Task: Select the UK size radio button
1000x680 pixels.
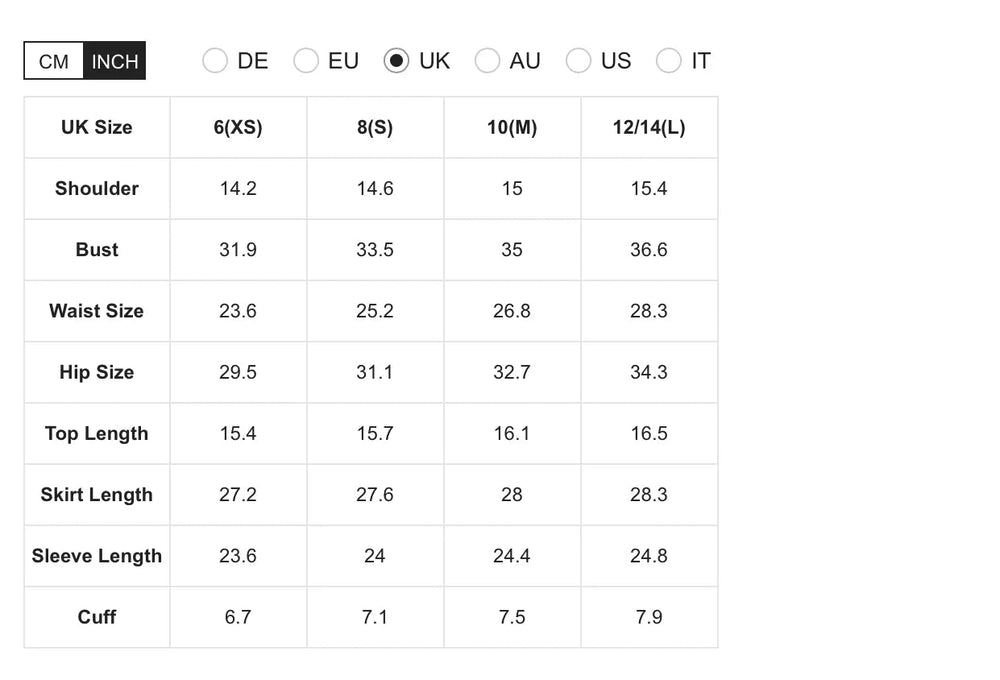Action: [x=396, y=61]
